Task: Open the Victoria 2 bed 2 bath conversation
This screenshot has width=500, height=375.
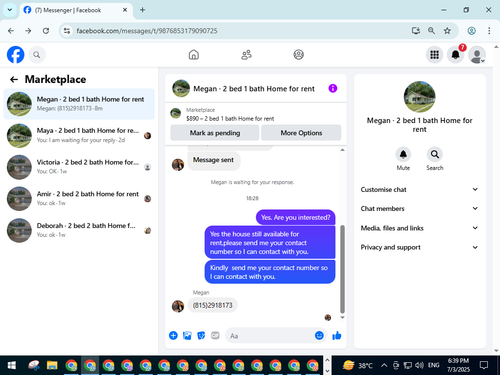Action: click(79, 167)
